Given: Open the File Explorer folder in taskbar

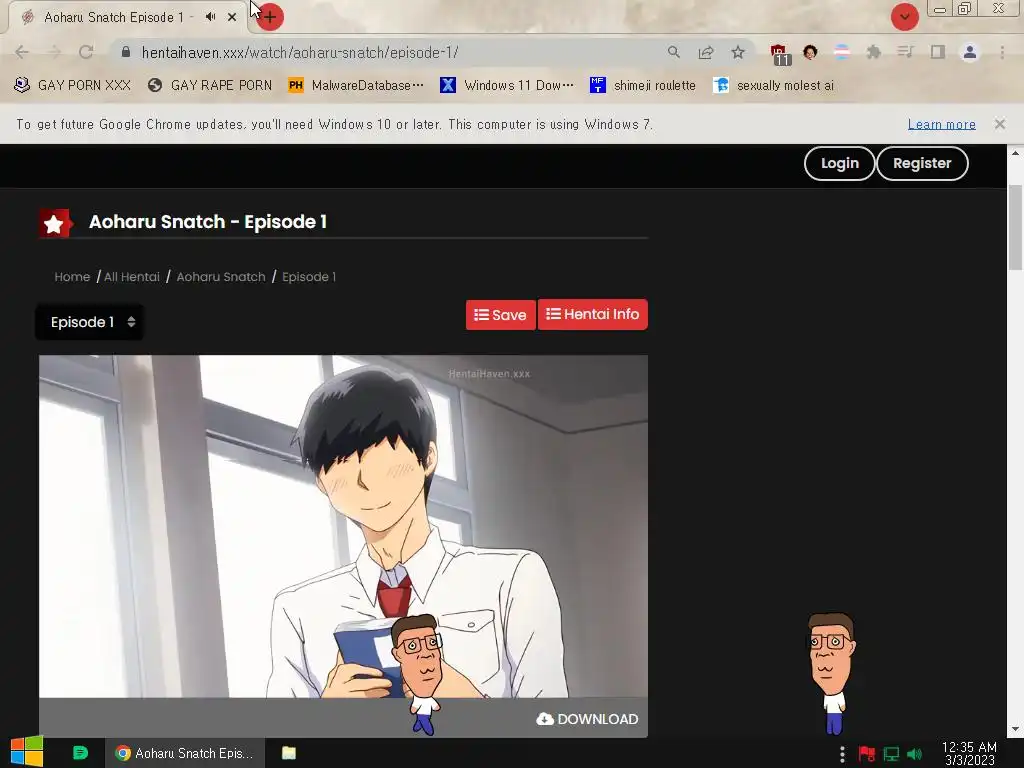Looking at the screenshot, I should tap(289, 753).
